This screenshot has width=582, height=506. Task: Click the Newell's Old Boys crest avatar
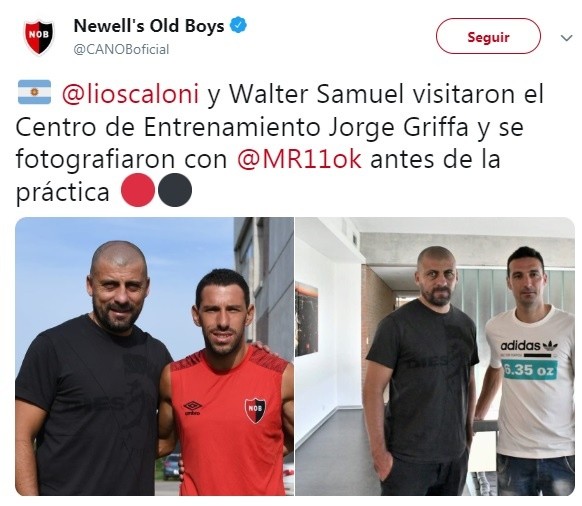[39, 37]
